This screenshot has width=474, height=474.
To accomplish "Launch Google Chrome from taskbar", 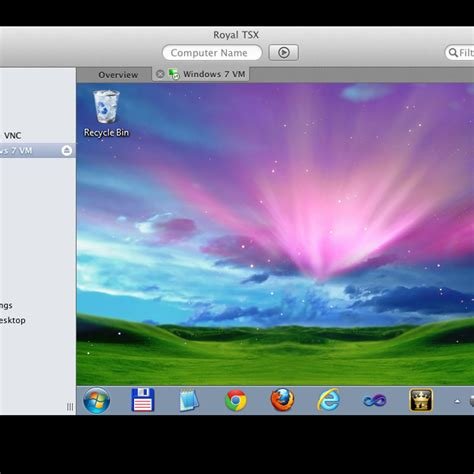I will [236, 400].
